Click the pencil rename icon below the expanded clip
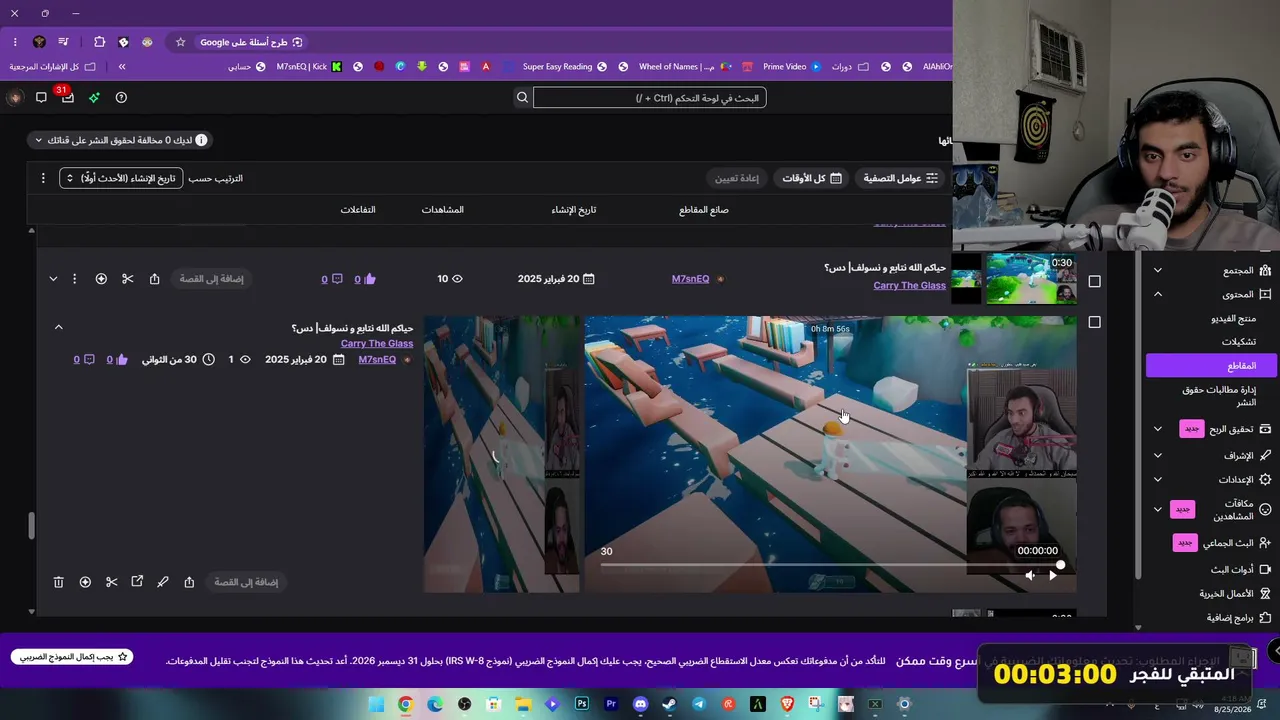This screenshot has height=720, width=1280. [163, 582]
